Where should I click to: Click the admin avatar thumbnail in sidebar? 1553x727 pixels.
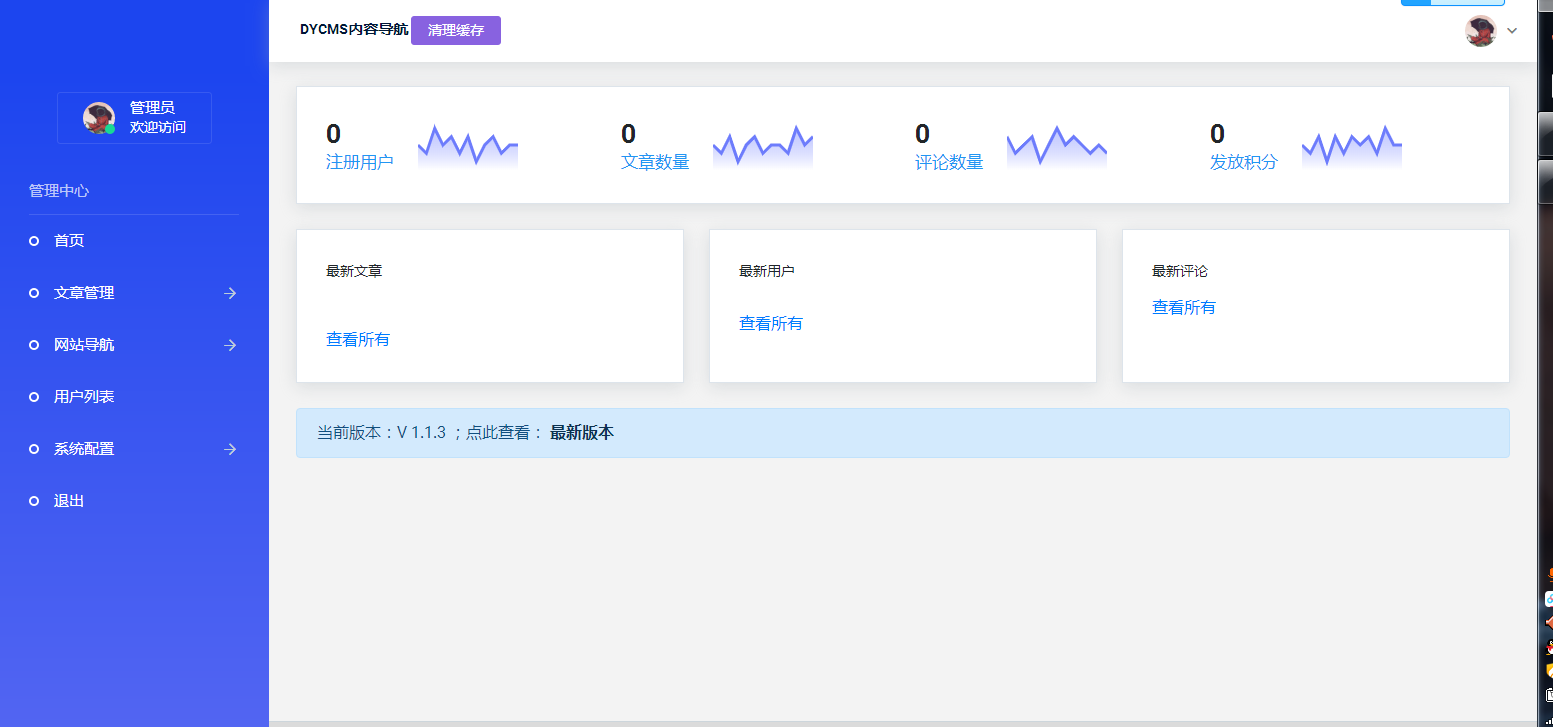97,117
